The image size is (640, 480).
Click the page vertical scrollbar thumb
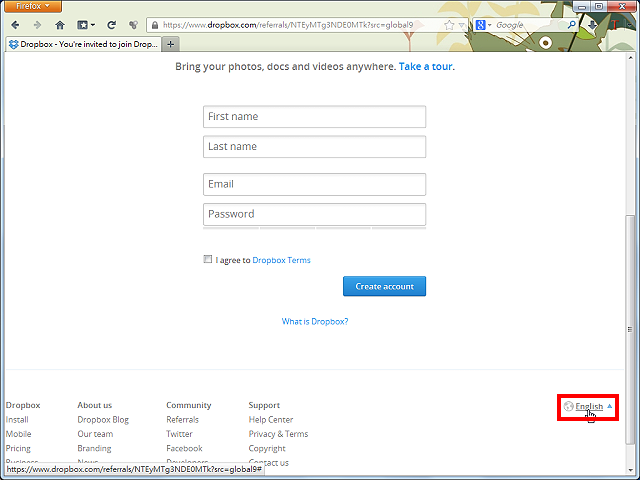tap(630, 329)
